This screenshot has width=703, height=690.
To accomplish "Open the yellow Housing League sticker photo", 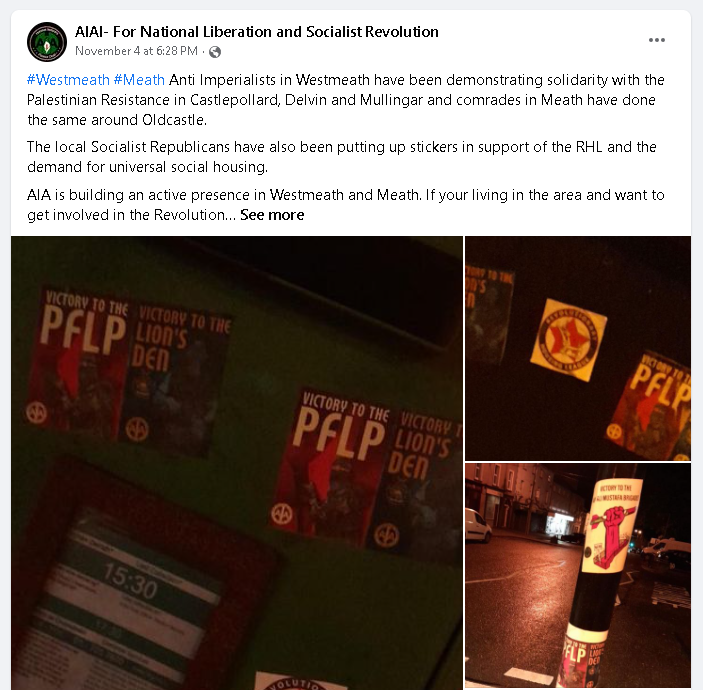I will 578,348.
